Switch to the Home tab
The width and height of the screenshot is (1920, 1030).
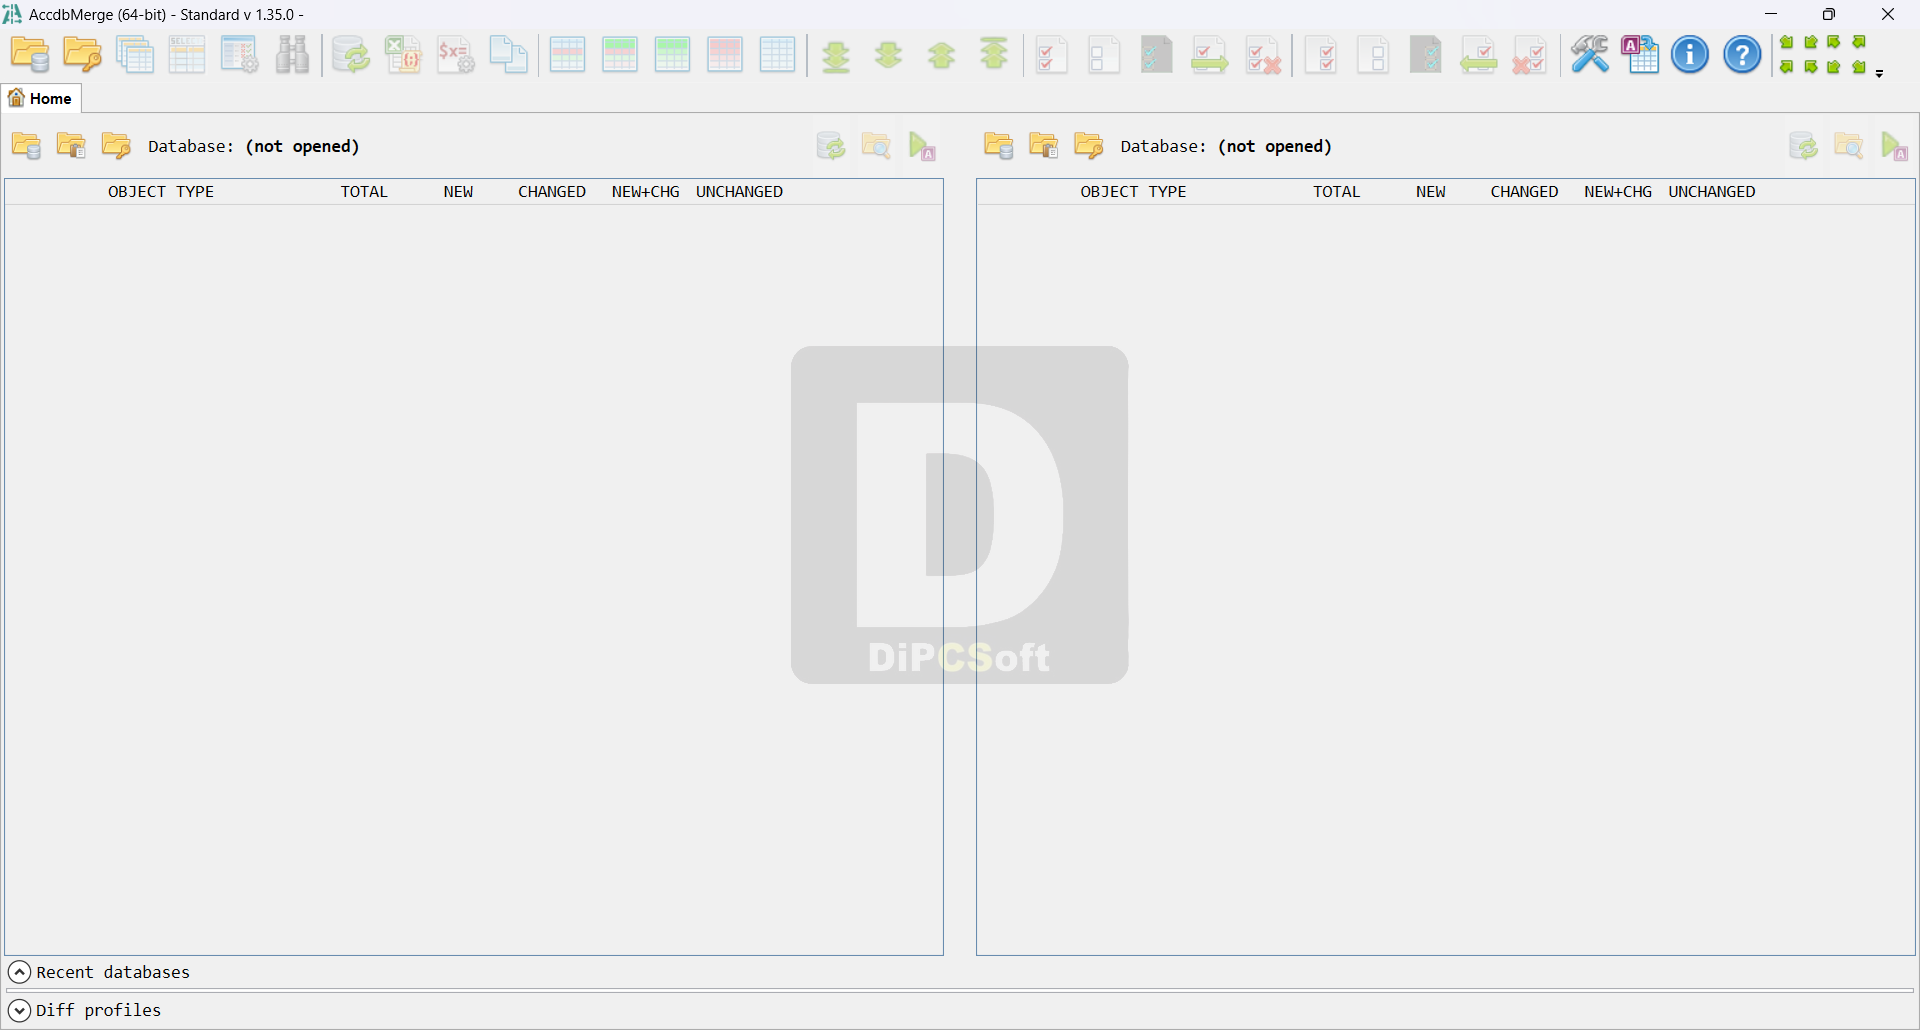pyautogui.click(x=41, y=98)
